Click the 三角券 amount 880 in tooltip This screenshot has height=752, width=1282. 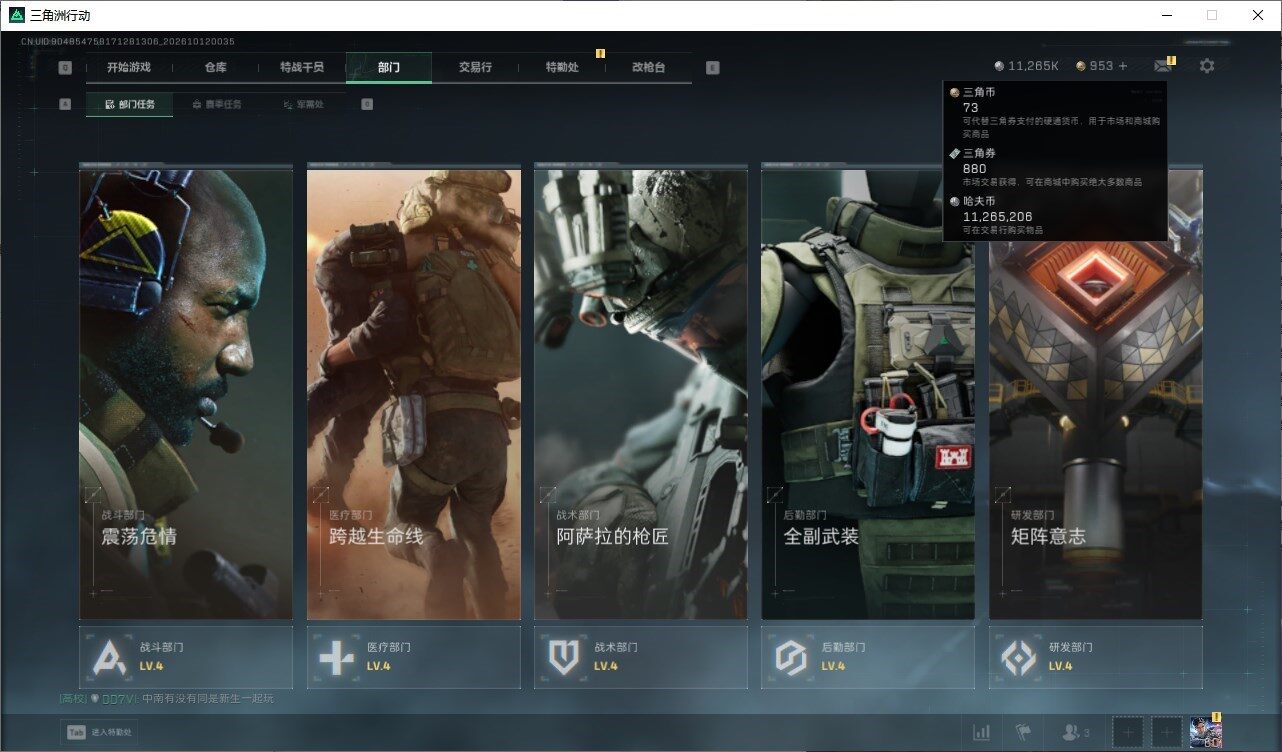click(974, 169)
